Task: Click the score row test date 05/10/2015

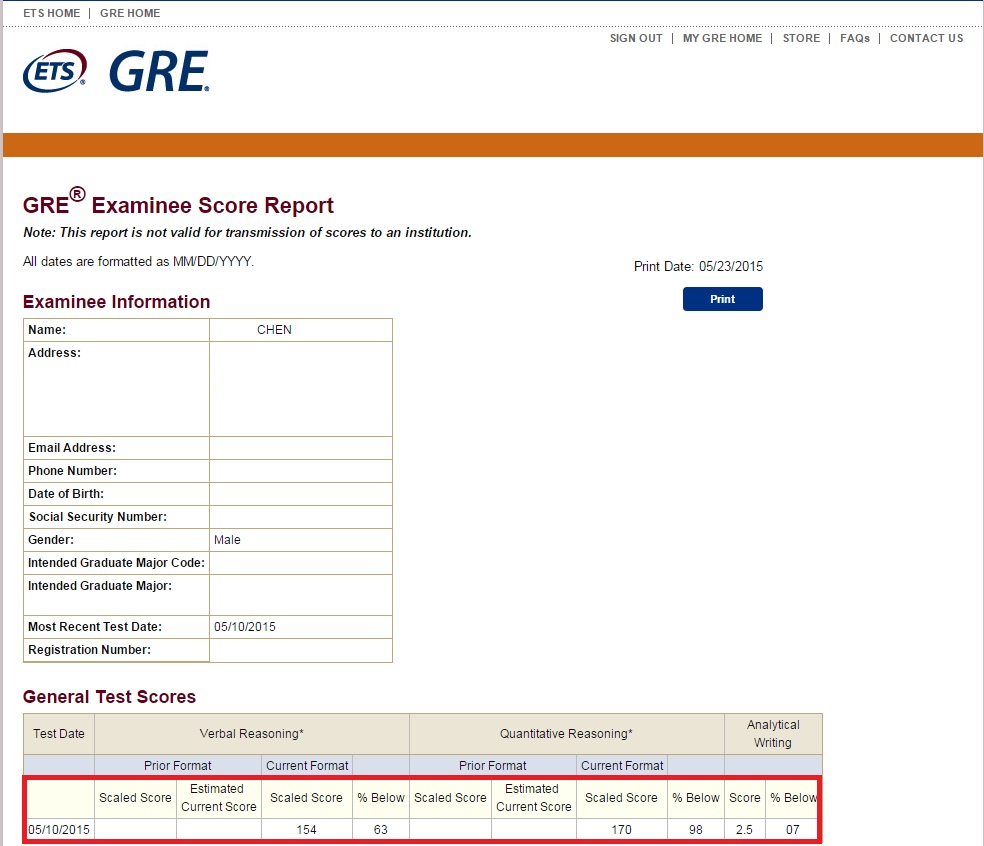Action: coord(59,830)
